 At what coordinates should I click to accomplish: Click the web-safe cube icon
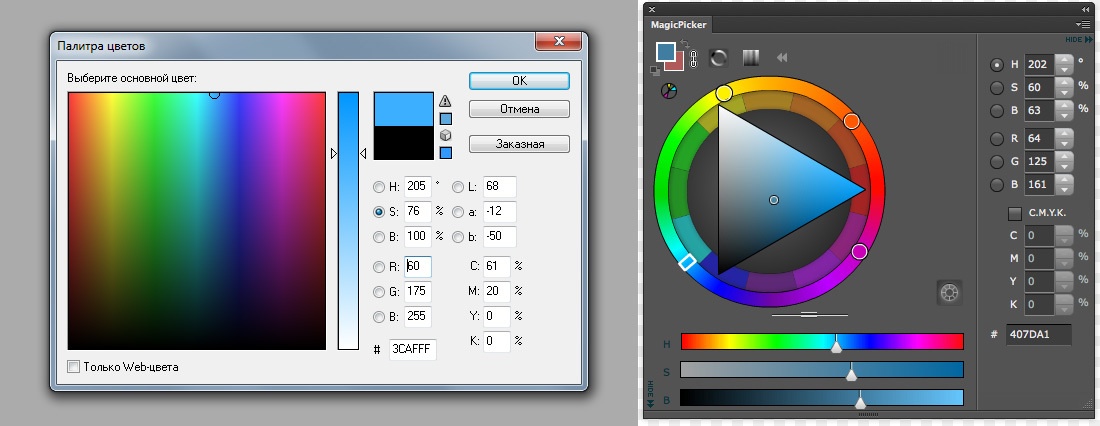(x=445, y=135)
